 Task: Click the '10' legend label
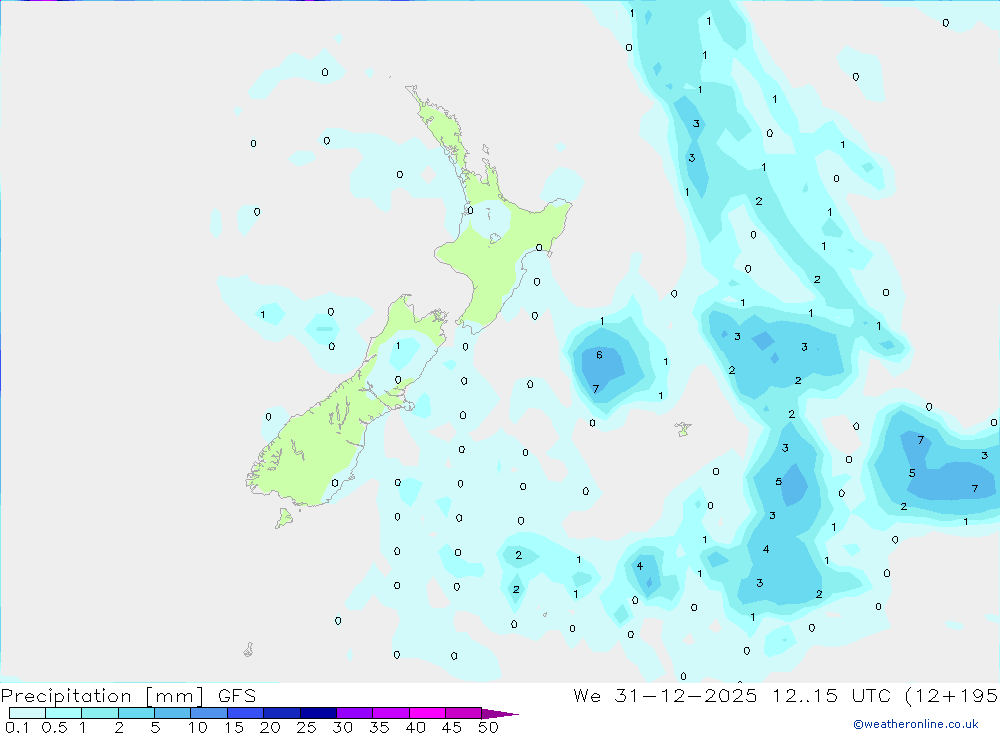click(198, 727)
